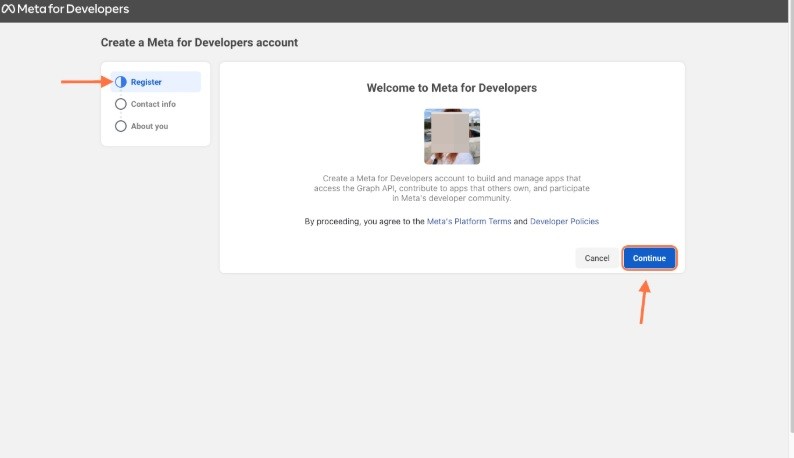Image resolution: width=794 pixels, height=458 pixels.
Task: Click the Contact info step circle
Action: pyautogui.click(x=121, y=104)
